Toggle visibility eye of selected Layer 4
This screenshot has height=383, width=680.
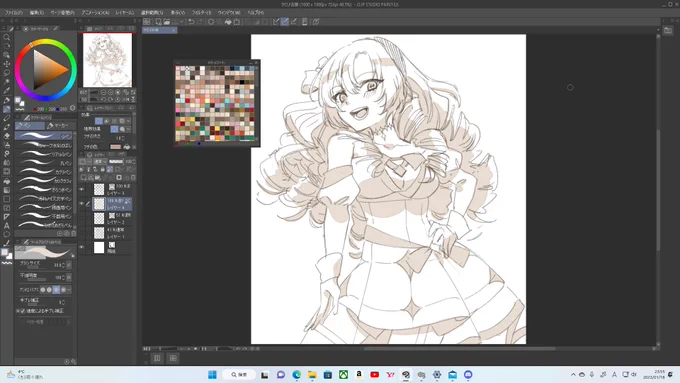82,203
